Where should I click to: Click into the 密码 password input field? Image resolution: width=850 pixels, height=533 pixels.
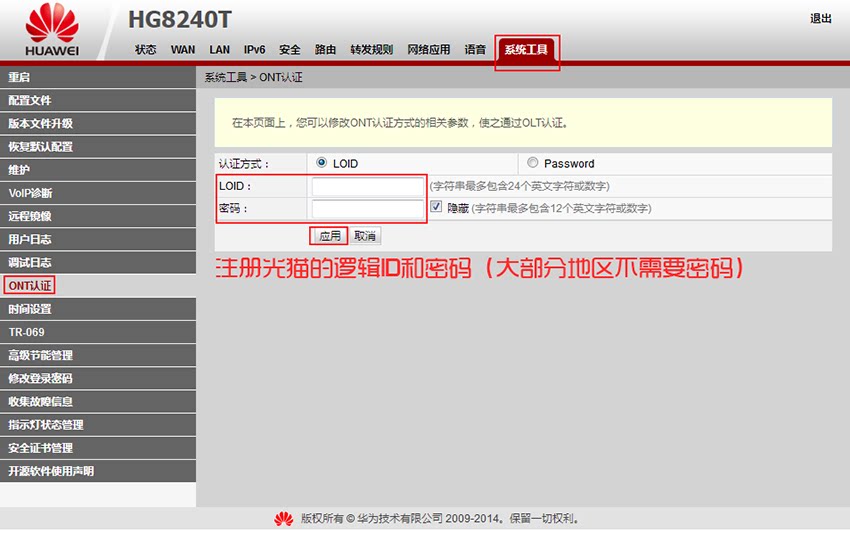(x=368, y=209)
